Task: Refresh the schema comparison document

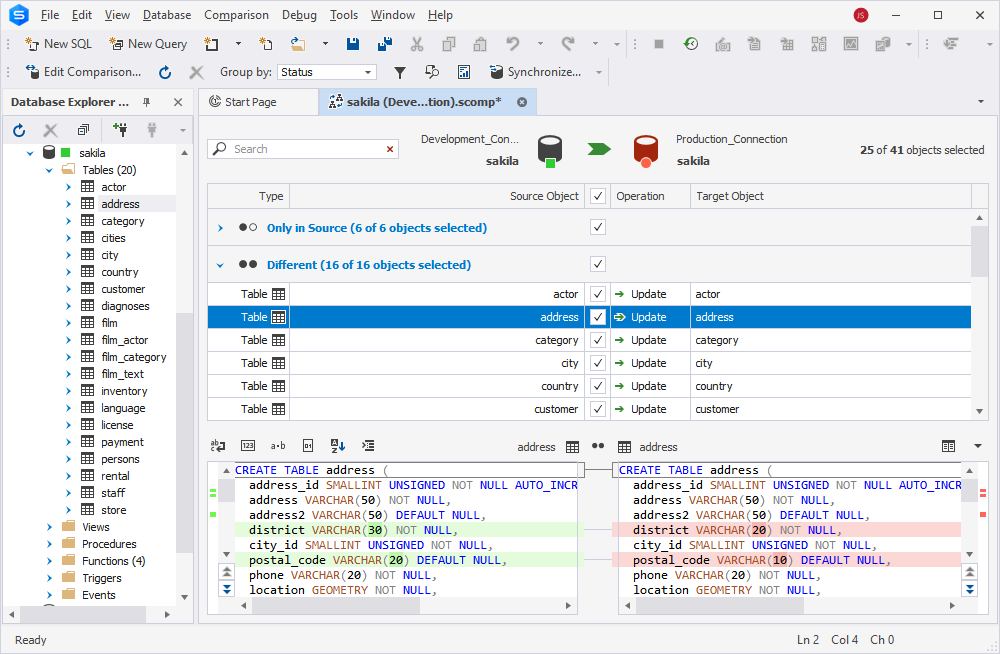Action: pyautogui.click(x=165, y=72)
